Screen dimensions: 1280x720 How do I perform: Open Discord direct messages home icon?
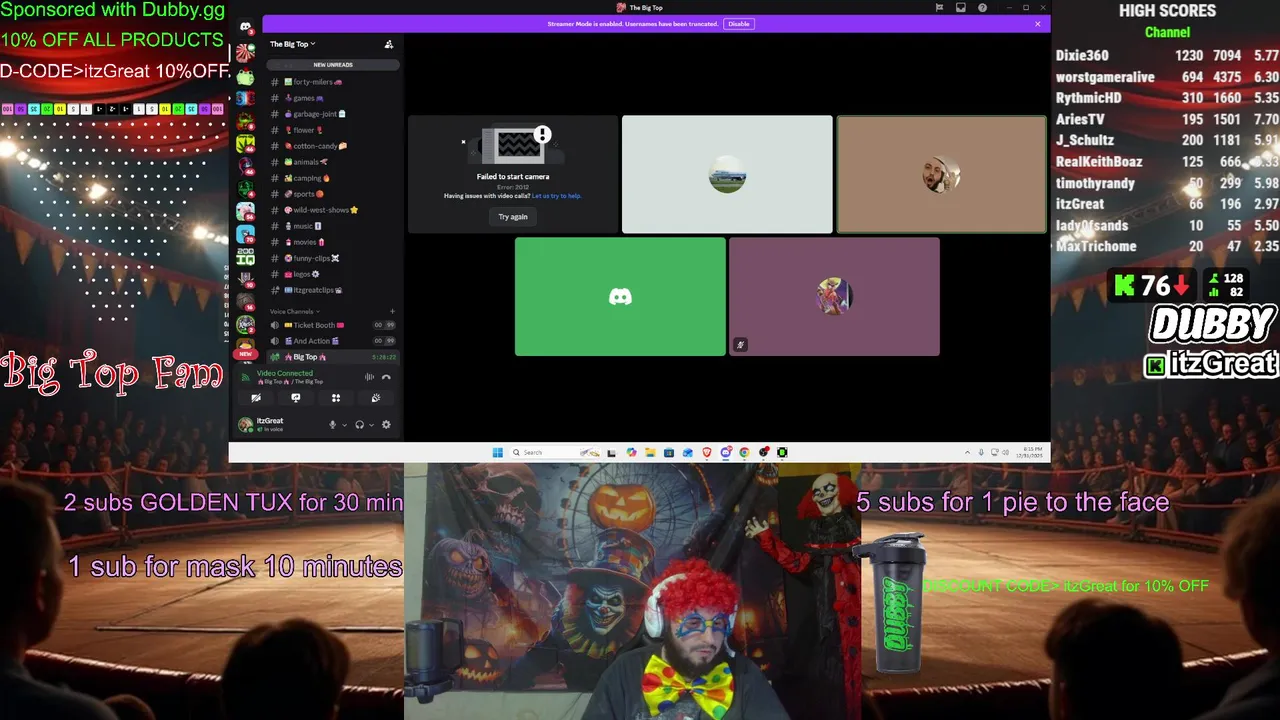[x=245, y=27]
